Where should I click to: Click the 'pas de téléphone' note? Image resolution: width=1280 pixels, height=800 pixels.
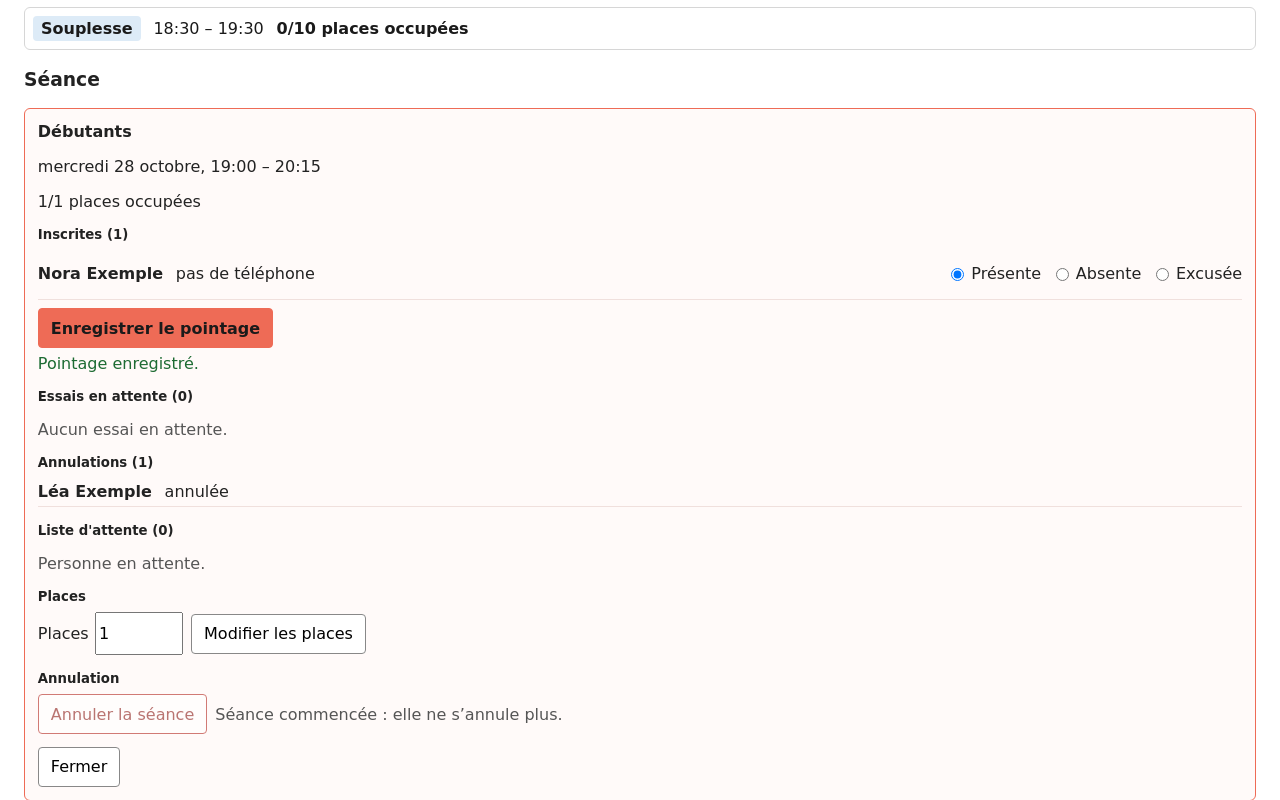tap(245, 273)
